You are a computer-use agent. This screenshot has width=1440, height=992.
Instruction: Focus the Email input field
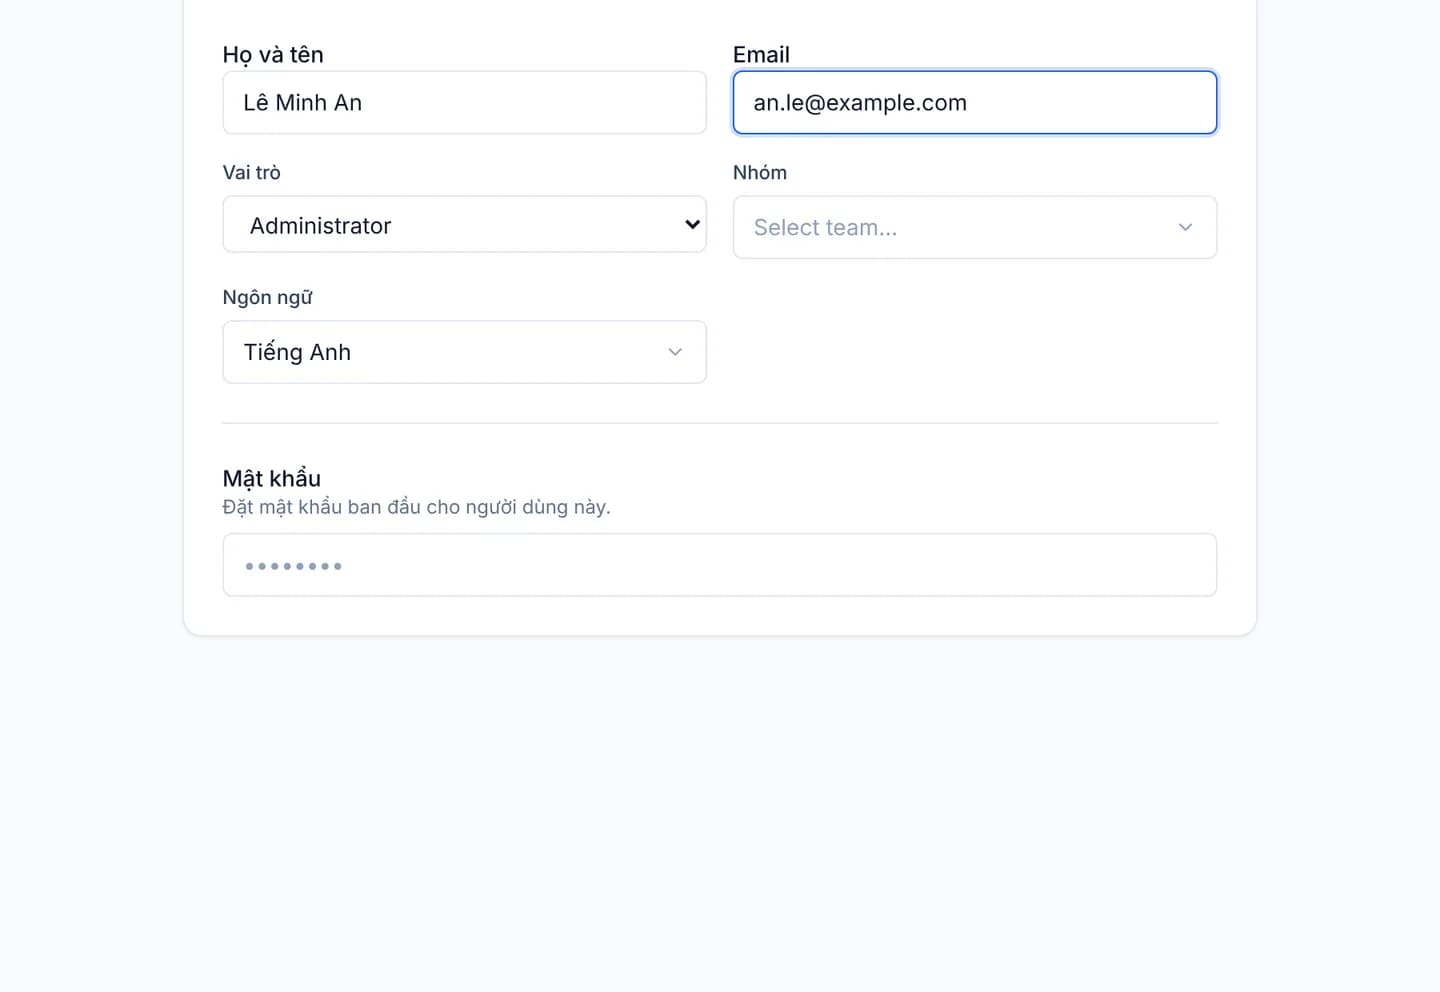click(974, 102)
